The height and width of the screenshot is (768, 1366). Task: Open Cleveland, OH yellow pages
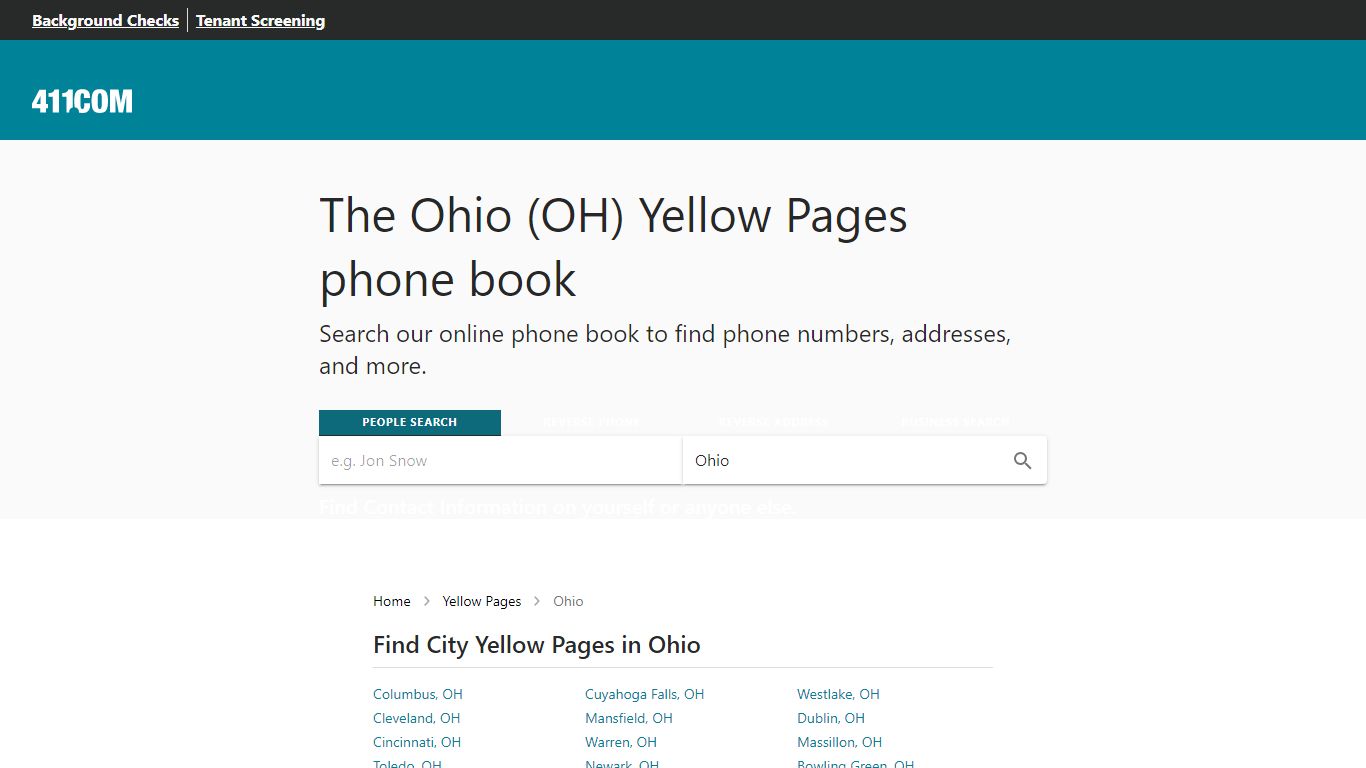[x=417, y=718]
